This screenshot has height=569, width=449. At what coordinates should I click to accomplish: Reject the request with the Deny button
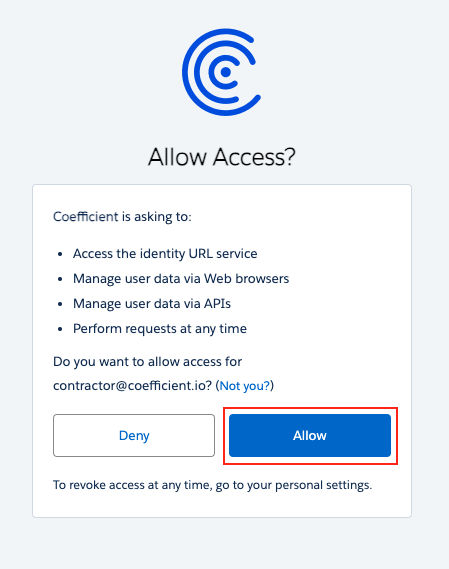(134, 435)
